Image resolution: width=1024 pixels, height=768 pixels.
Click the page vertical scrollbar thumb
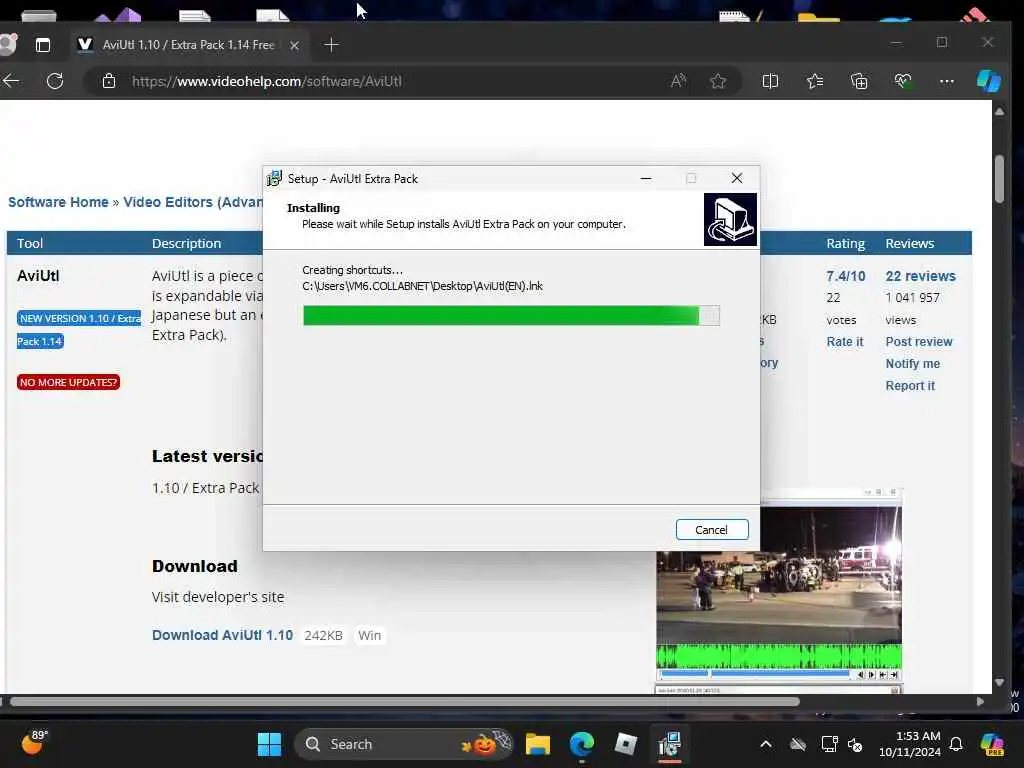[x=999, y=179]
